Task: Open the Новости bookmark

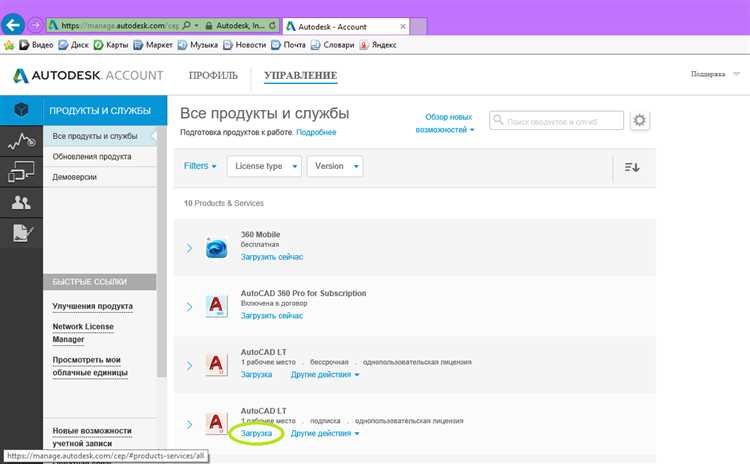Action: click(244, 45)
